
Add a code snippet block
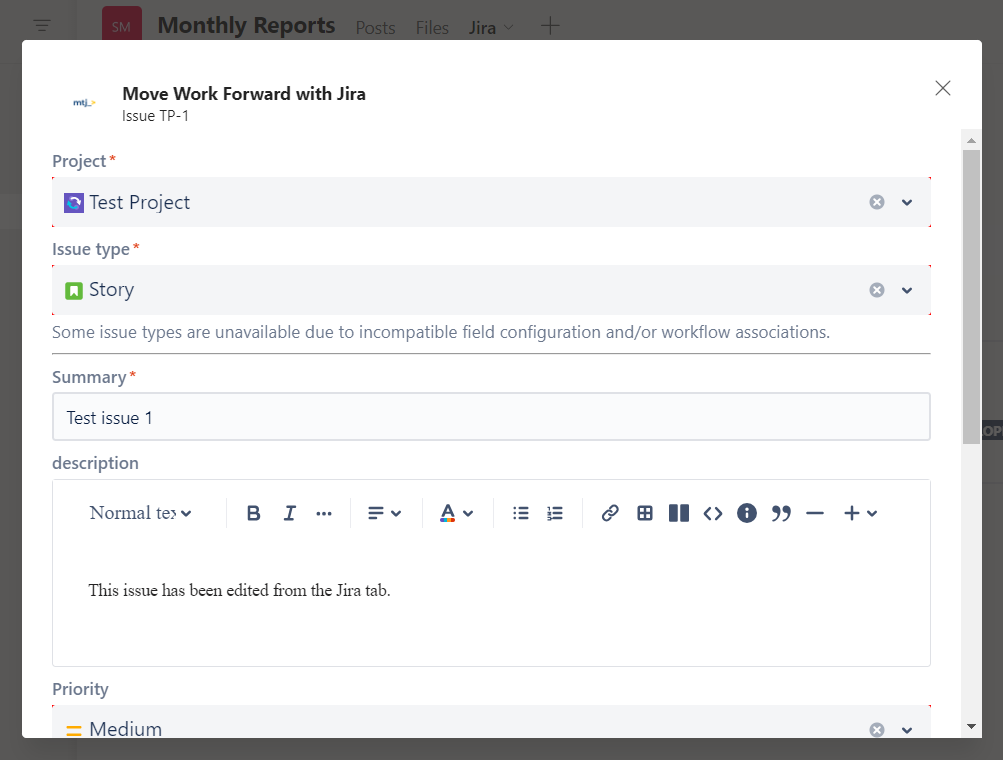pyautogui.click(x=712, y=513)
